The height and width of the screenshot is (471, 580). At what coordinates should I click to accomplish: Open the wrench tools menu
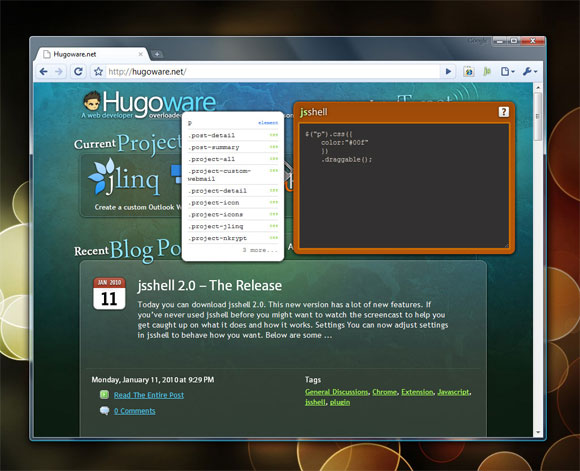tap(530, 71)
